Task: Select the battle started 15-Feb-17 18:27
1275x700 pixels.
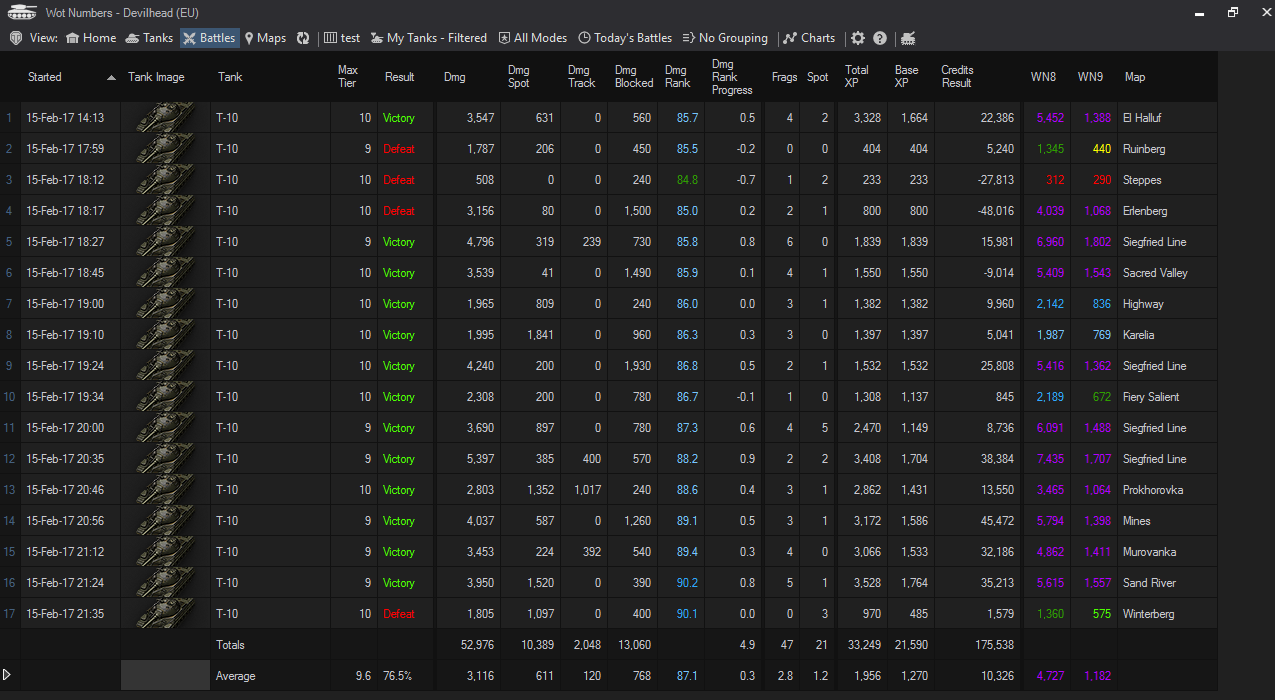Action: click(x=65, y=242)
